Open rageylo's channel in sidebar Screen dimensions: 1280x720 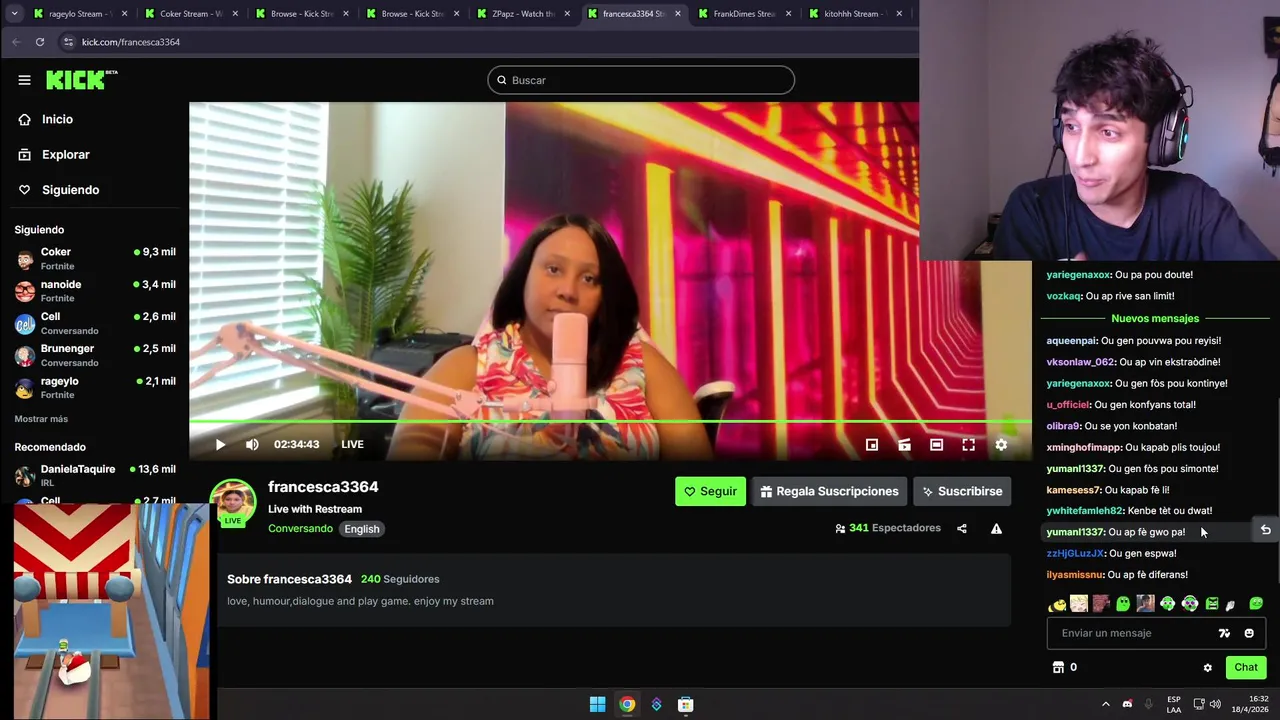tap(95, 387)
